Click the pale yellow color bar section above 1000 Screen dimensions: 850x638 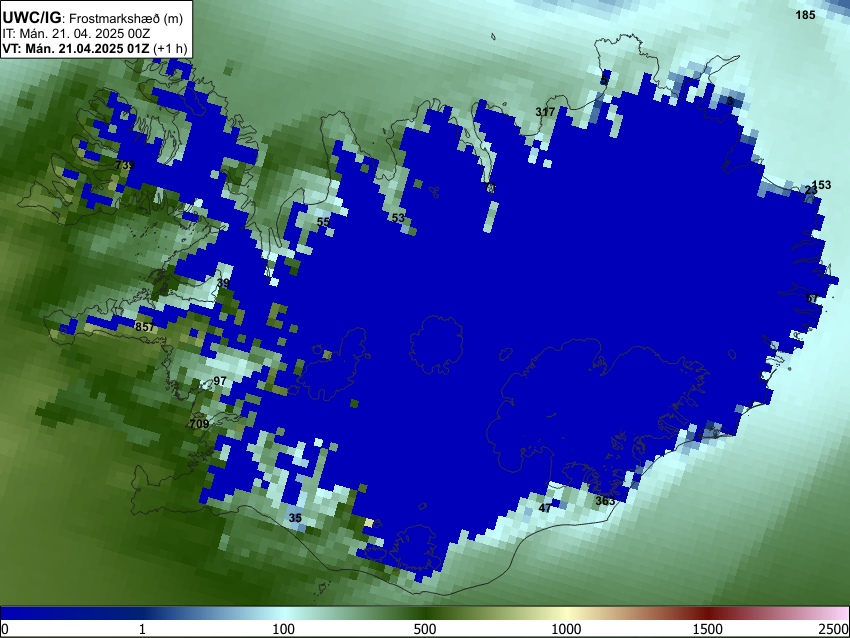click(566, 613)
